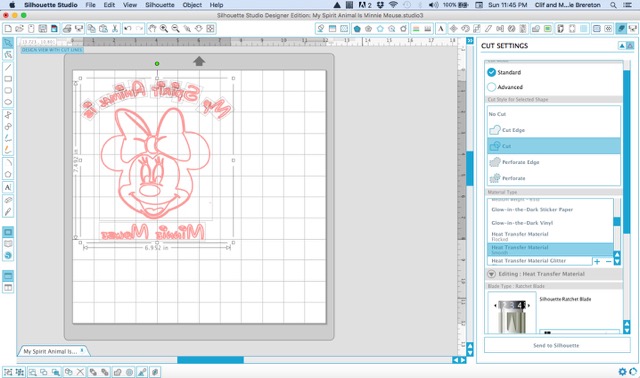Click the Weld icon in bottom toolbar

(118, 372)
